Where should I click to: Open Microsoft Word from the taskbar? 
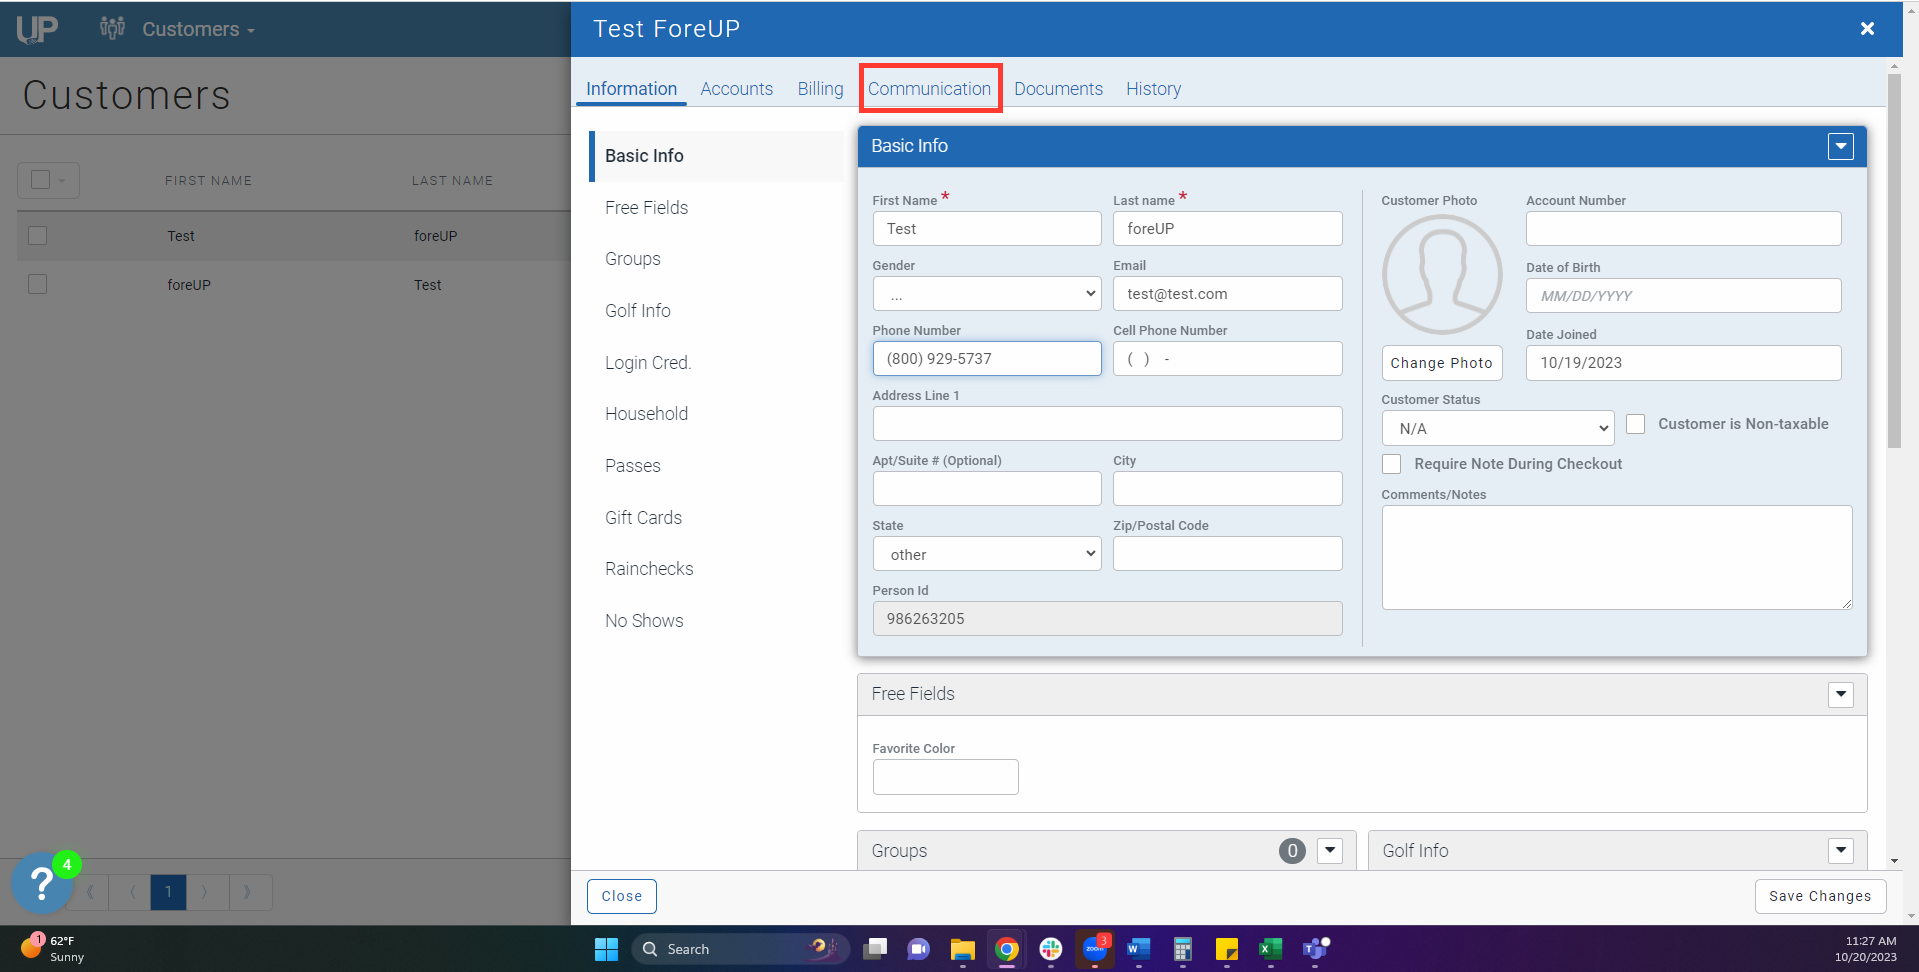click(x=1139, y=949)
